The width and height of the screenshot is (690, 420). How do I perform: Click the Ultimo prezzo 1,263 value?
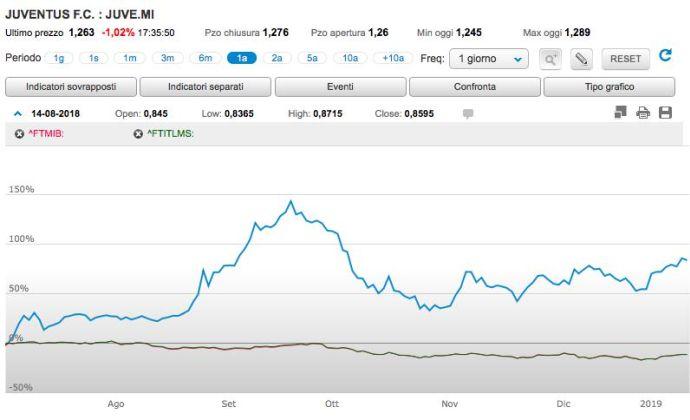point(81,33)
